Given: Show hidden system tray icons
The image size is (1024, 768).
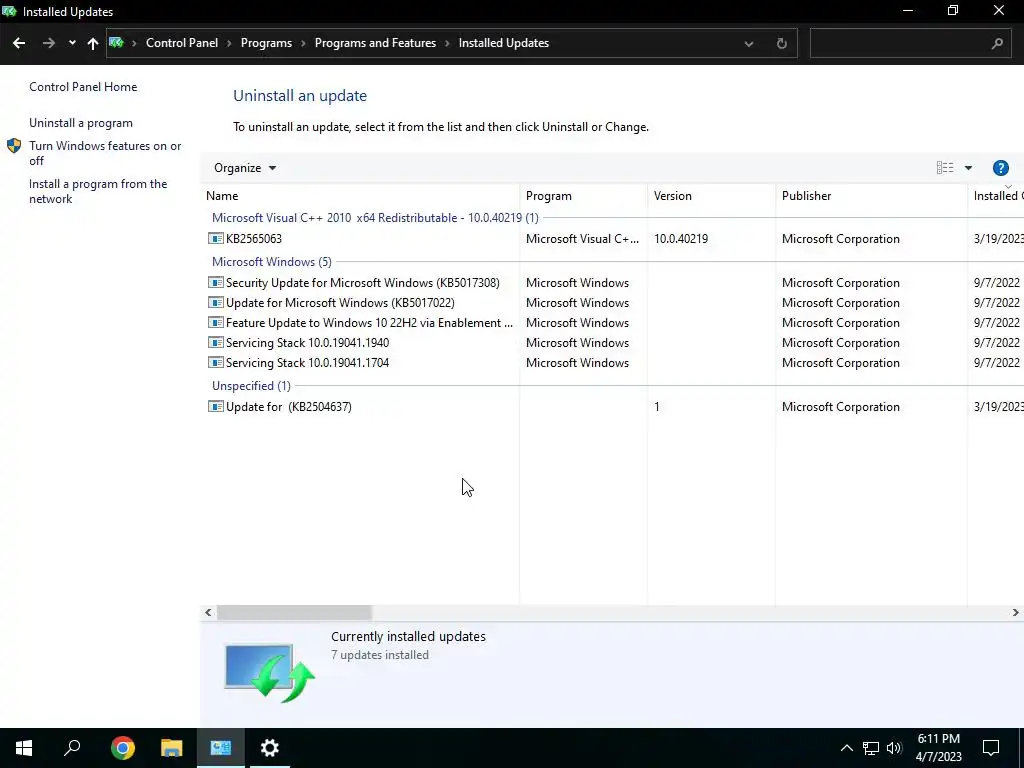Looking at the screenshot, I should [x=846, y=748].
